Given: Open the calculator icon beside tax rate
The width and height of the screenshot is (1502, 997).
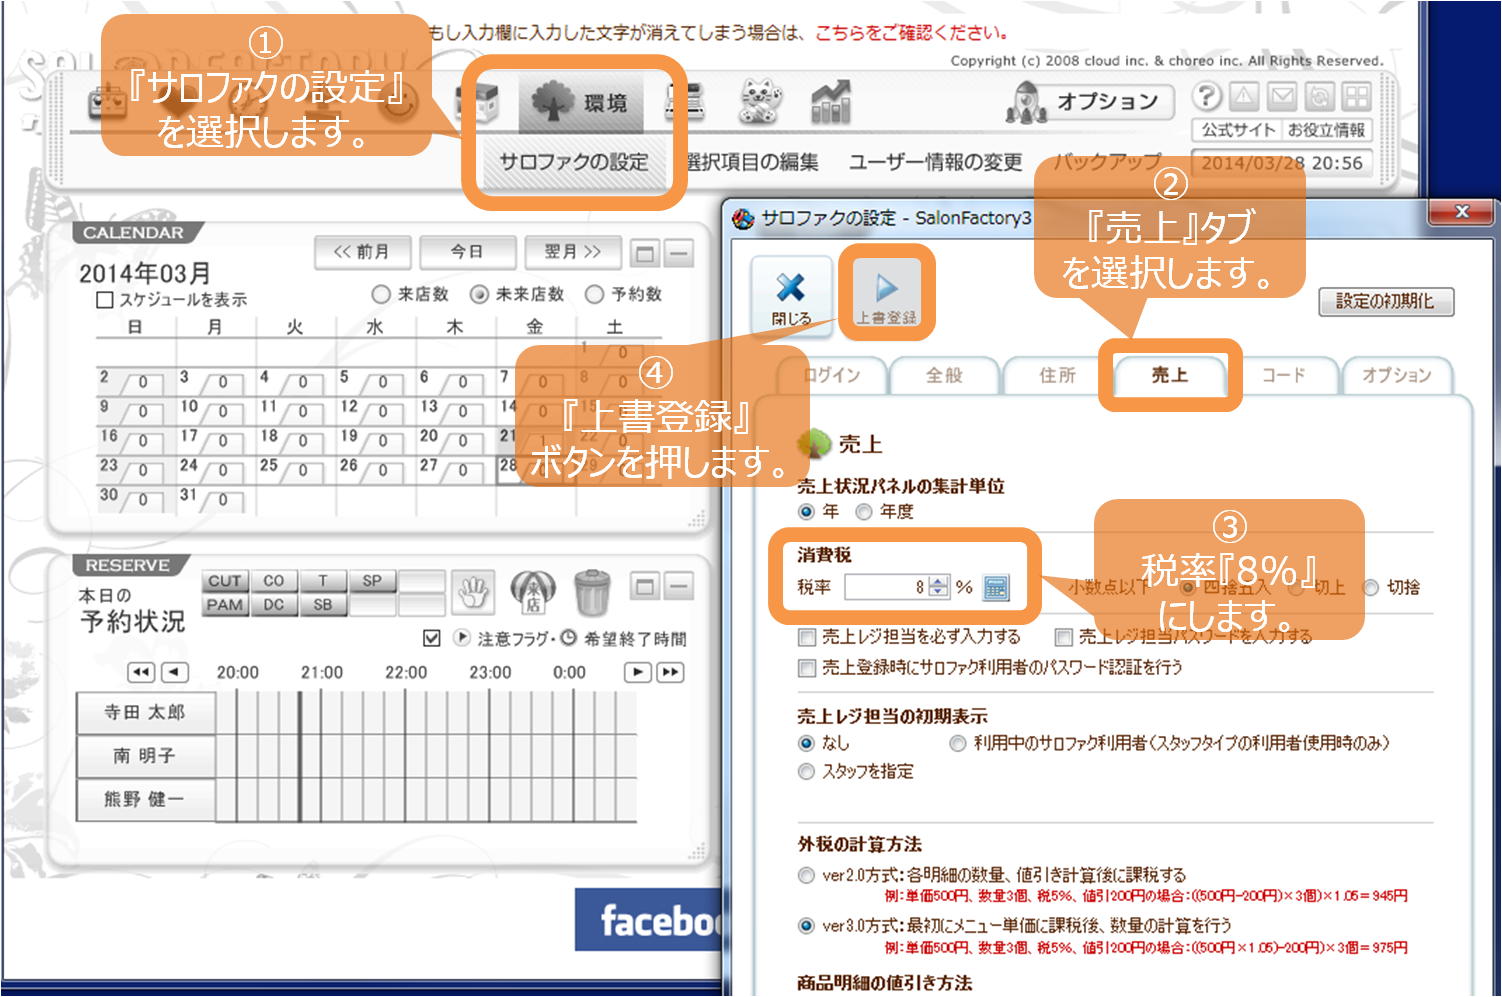Looking at the screenshot, I should click(996, 587).
